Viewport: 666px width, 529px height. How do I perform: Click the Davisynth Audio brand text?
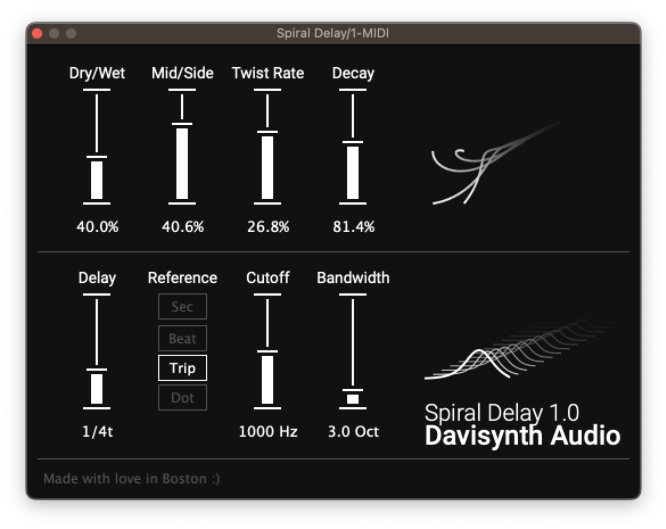pos(522,436)
